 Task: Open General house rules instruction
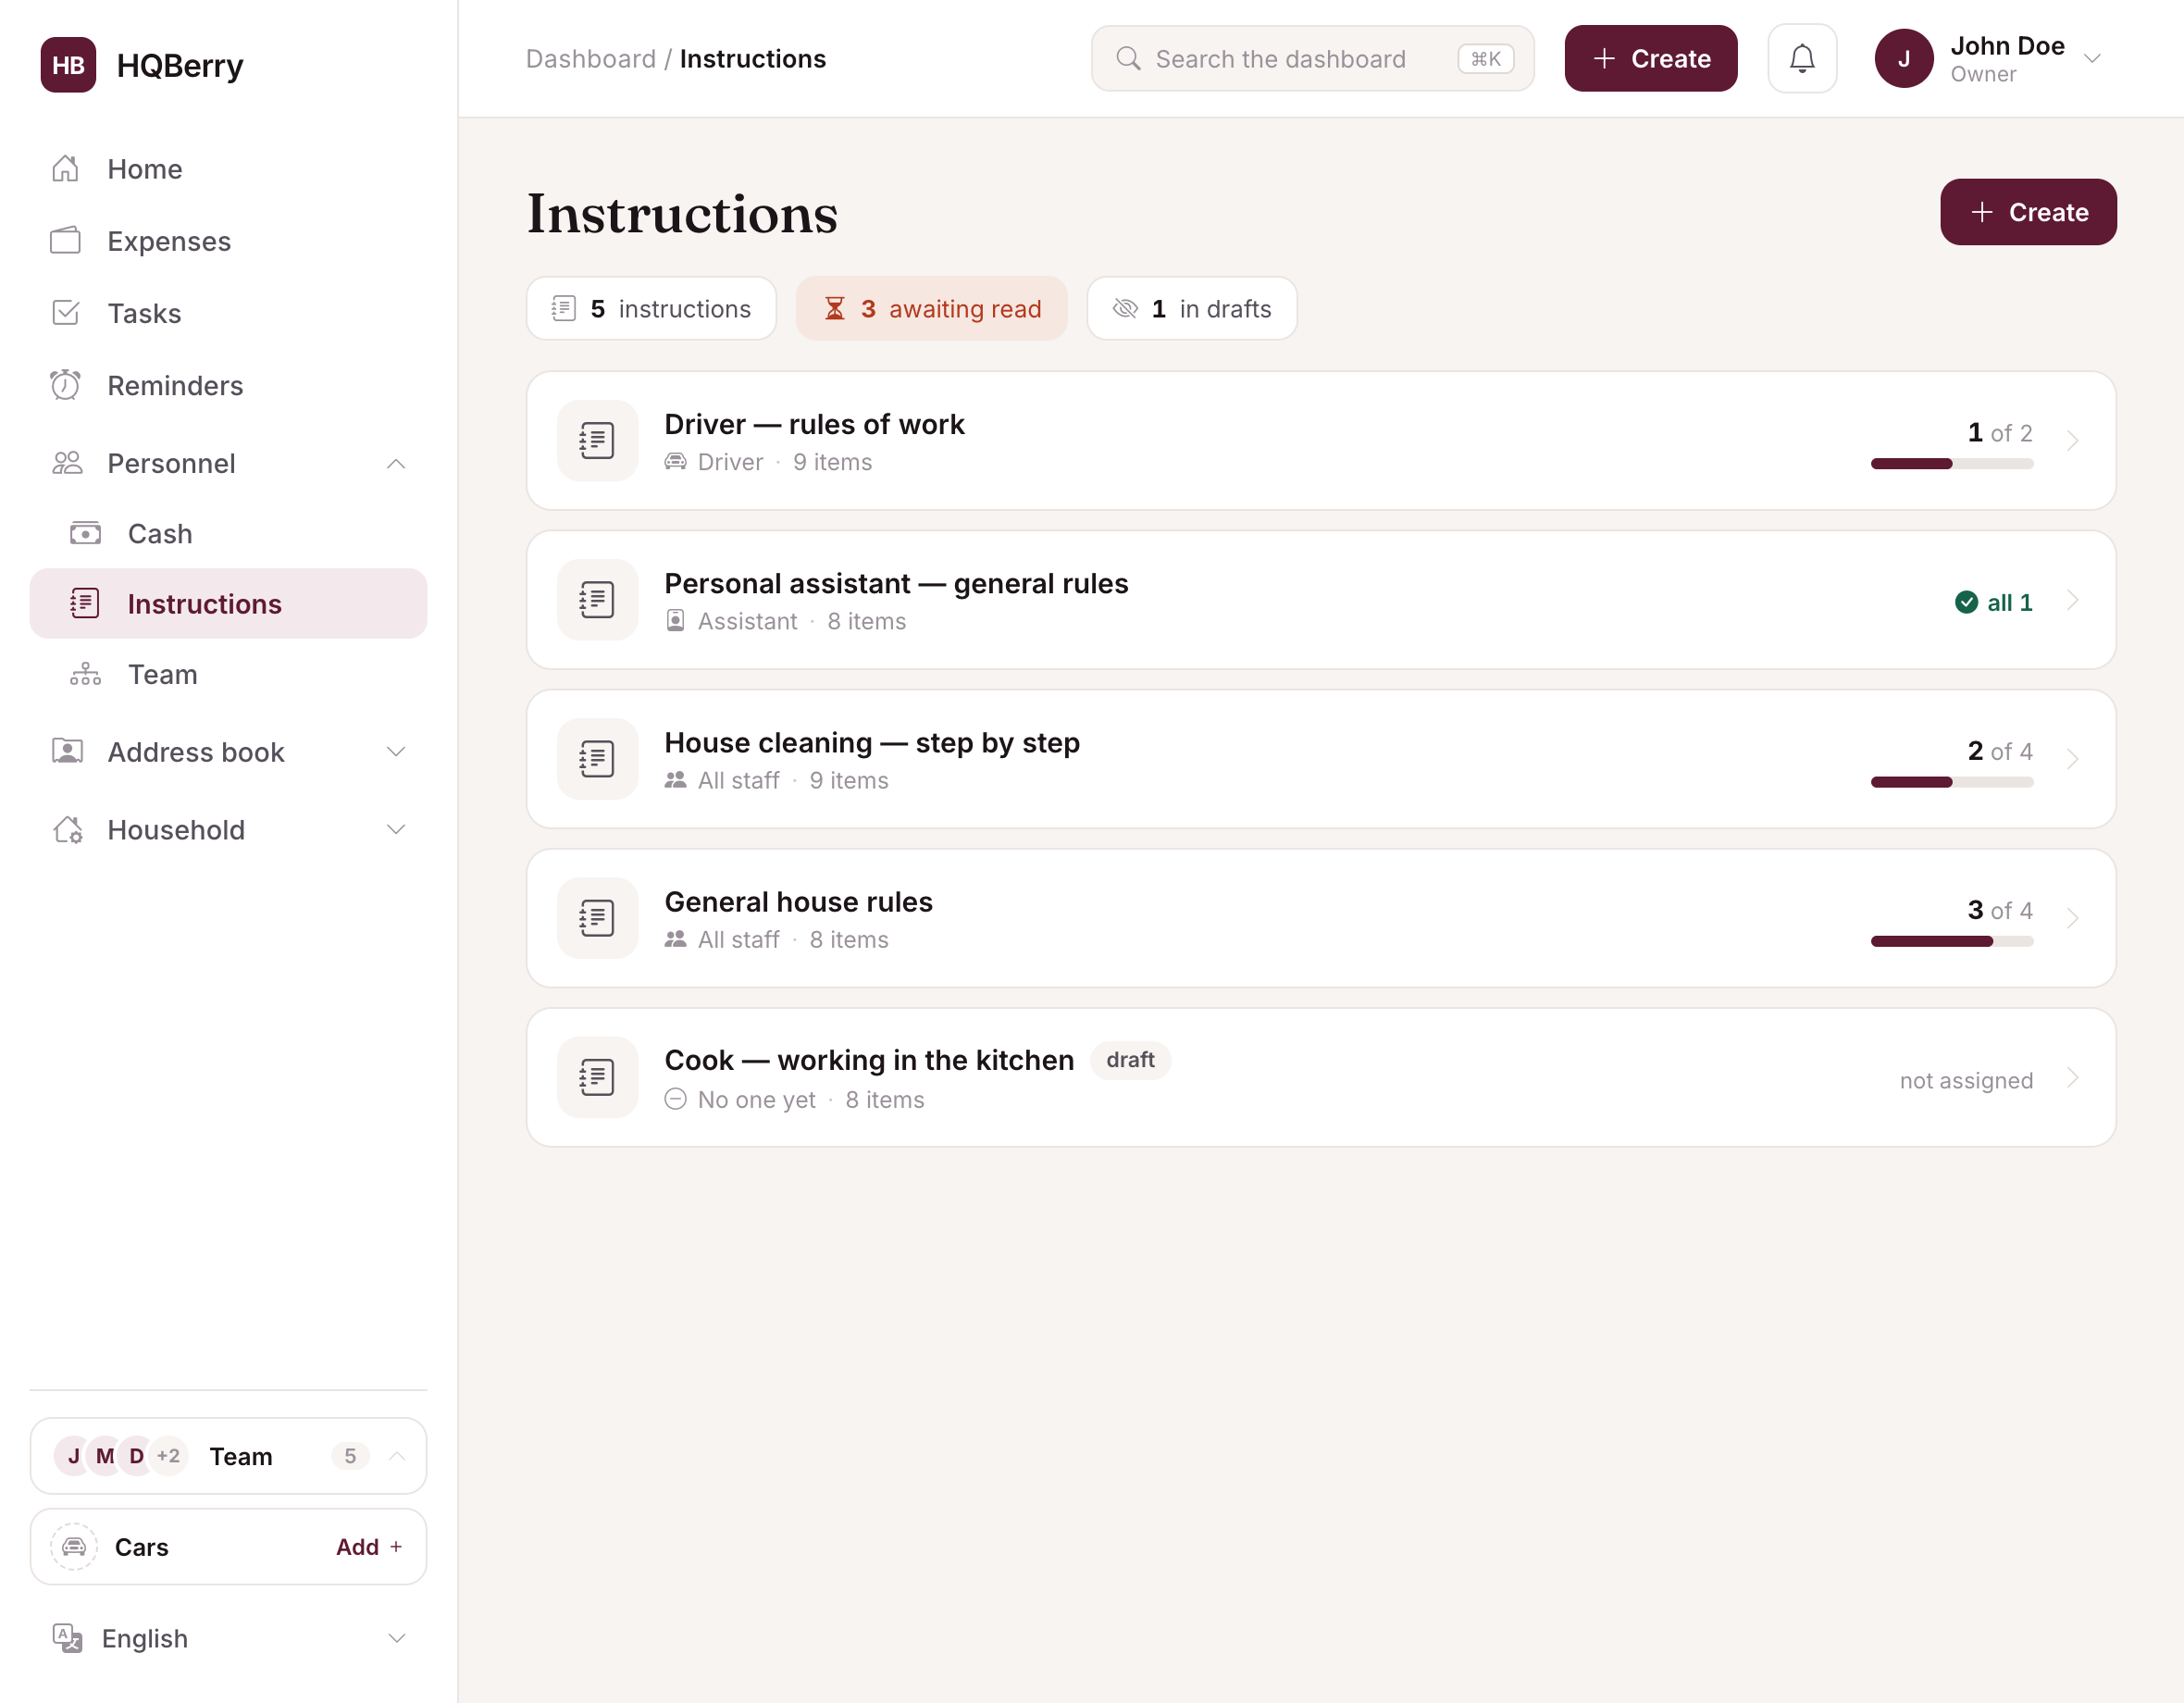coord(1321,918)
